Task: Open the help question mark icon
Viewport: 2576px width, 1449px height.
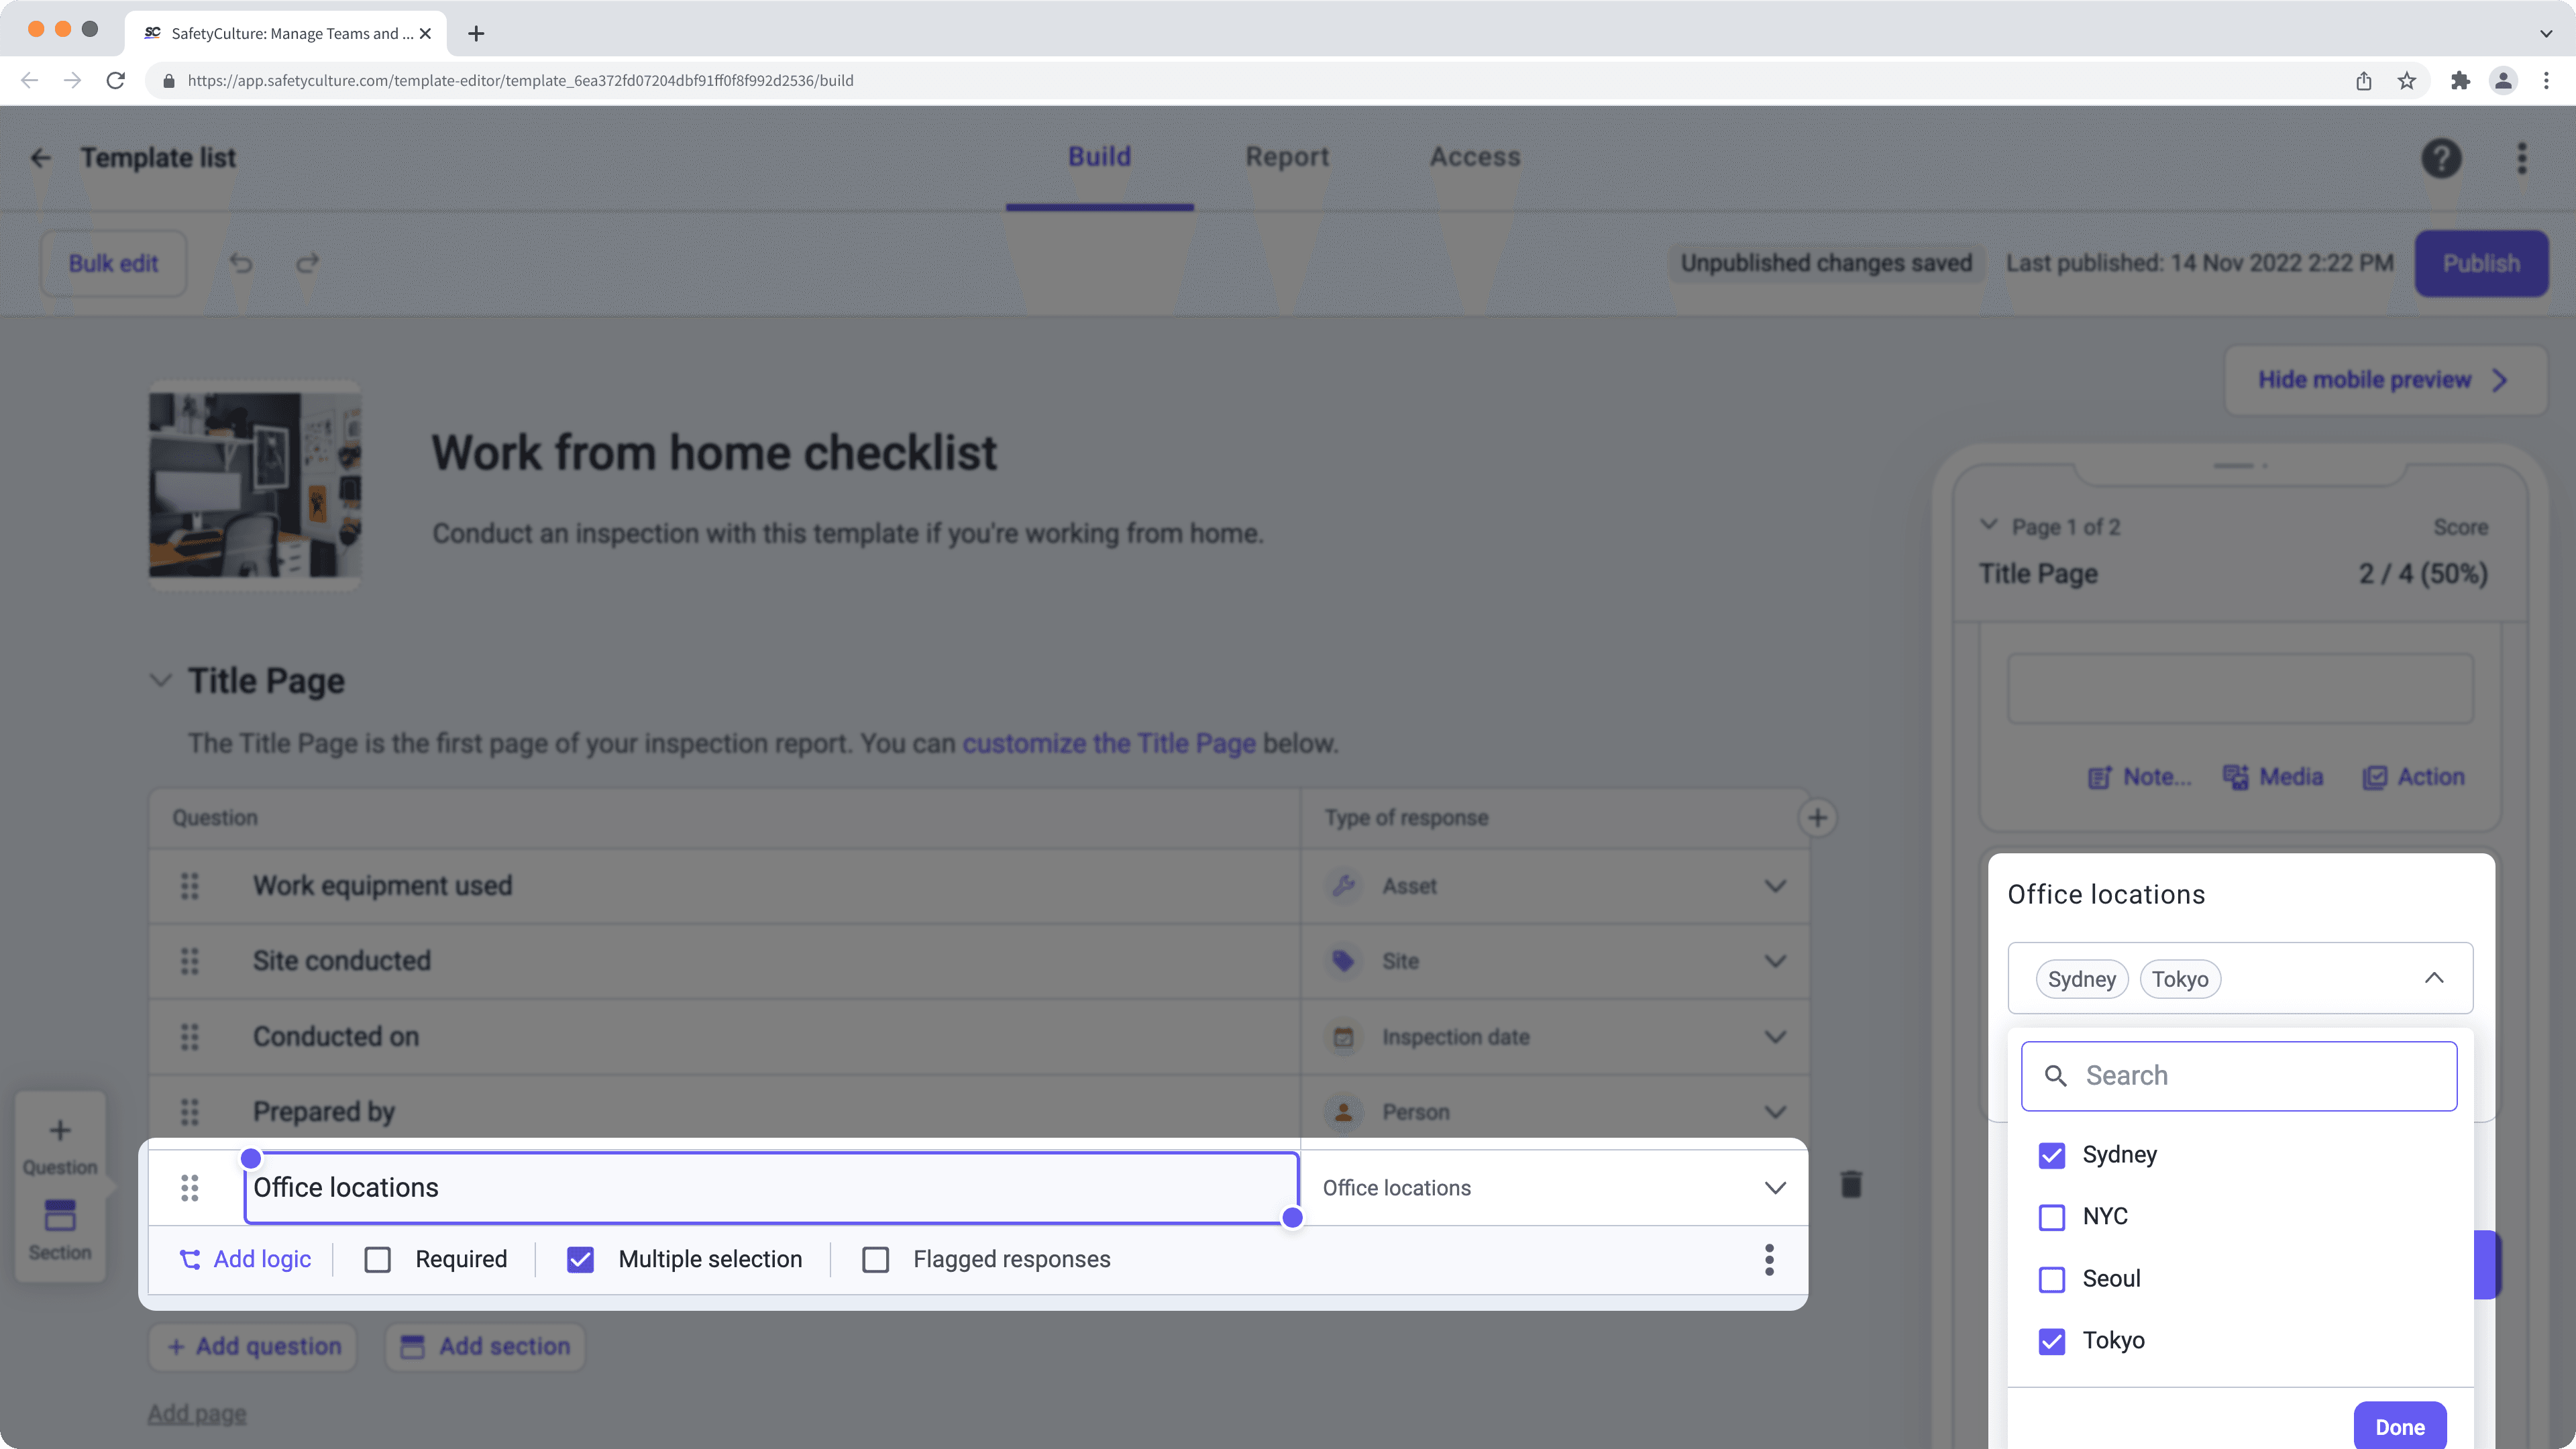Action: click(x=2441, y=158)
